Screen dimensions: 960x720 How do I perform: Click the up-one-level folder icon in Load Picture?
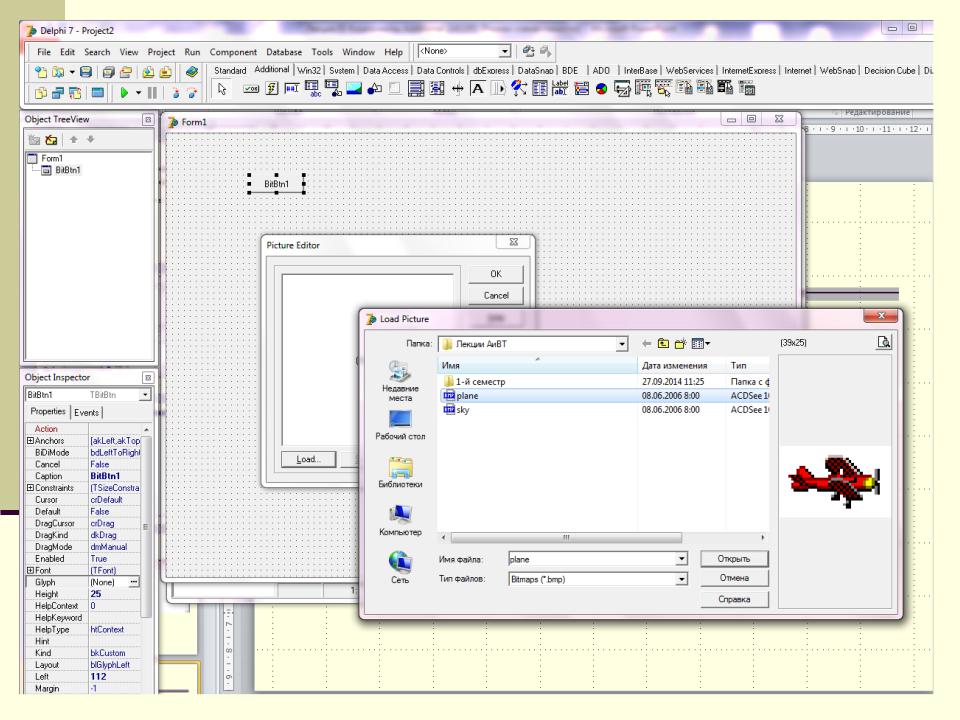click(x=663, y=343)
